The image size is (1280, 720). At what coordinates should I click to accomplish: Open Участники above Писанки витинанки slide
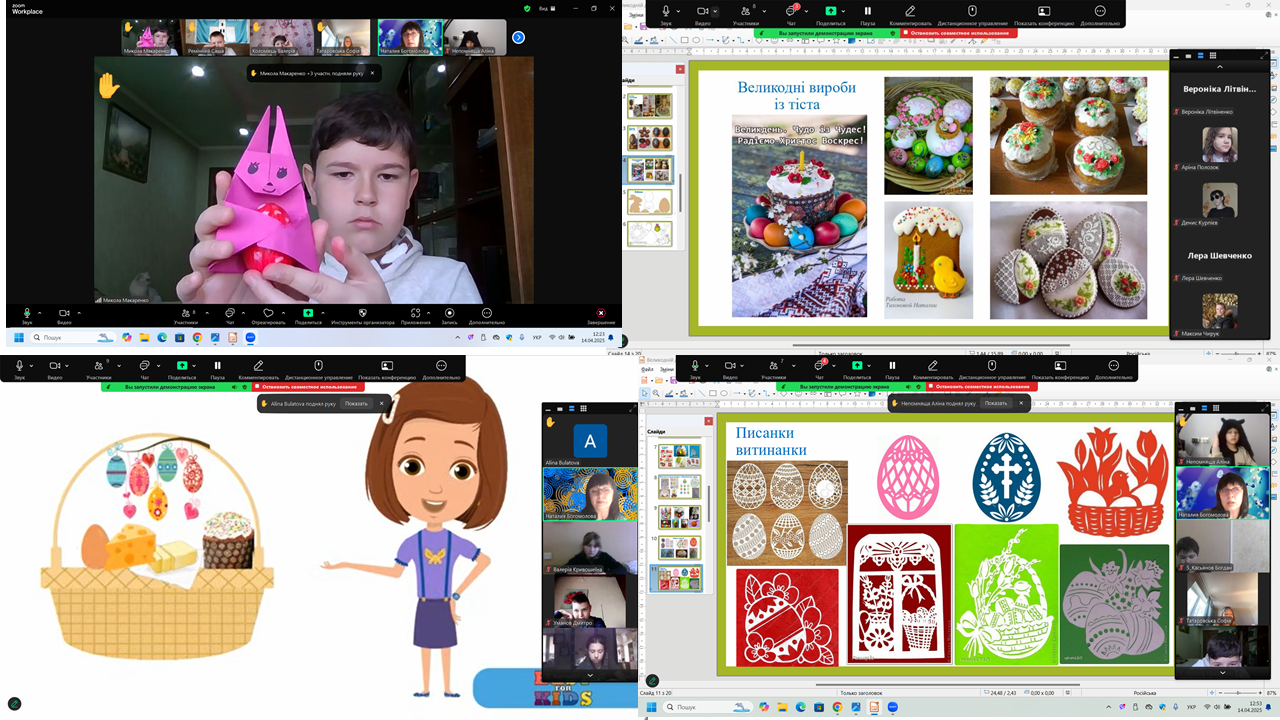[x=773, y=367]
